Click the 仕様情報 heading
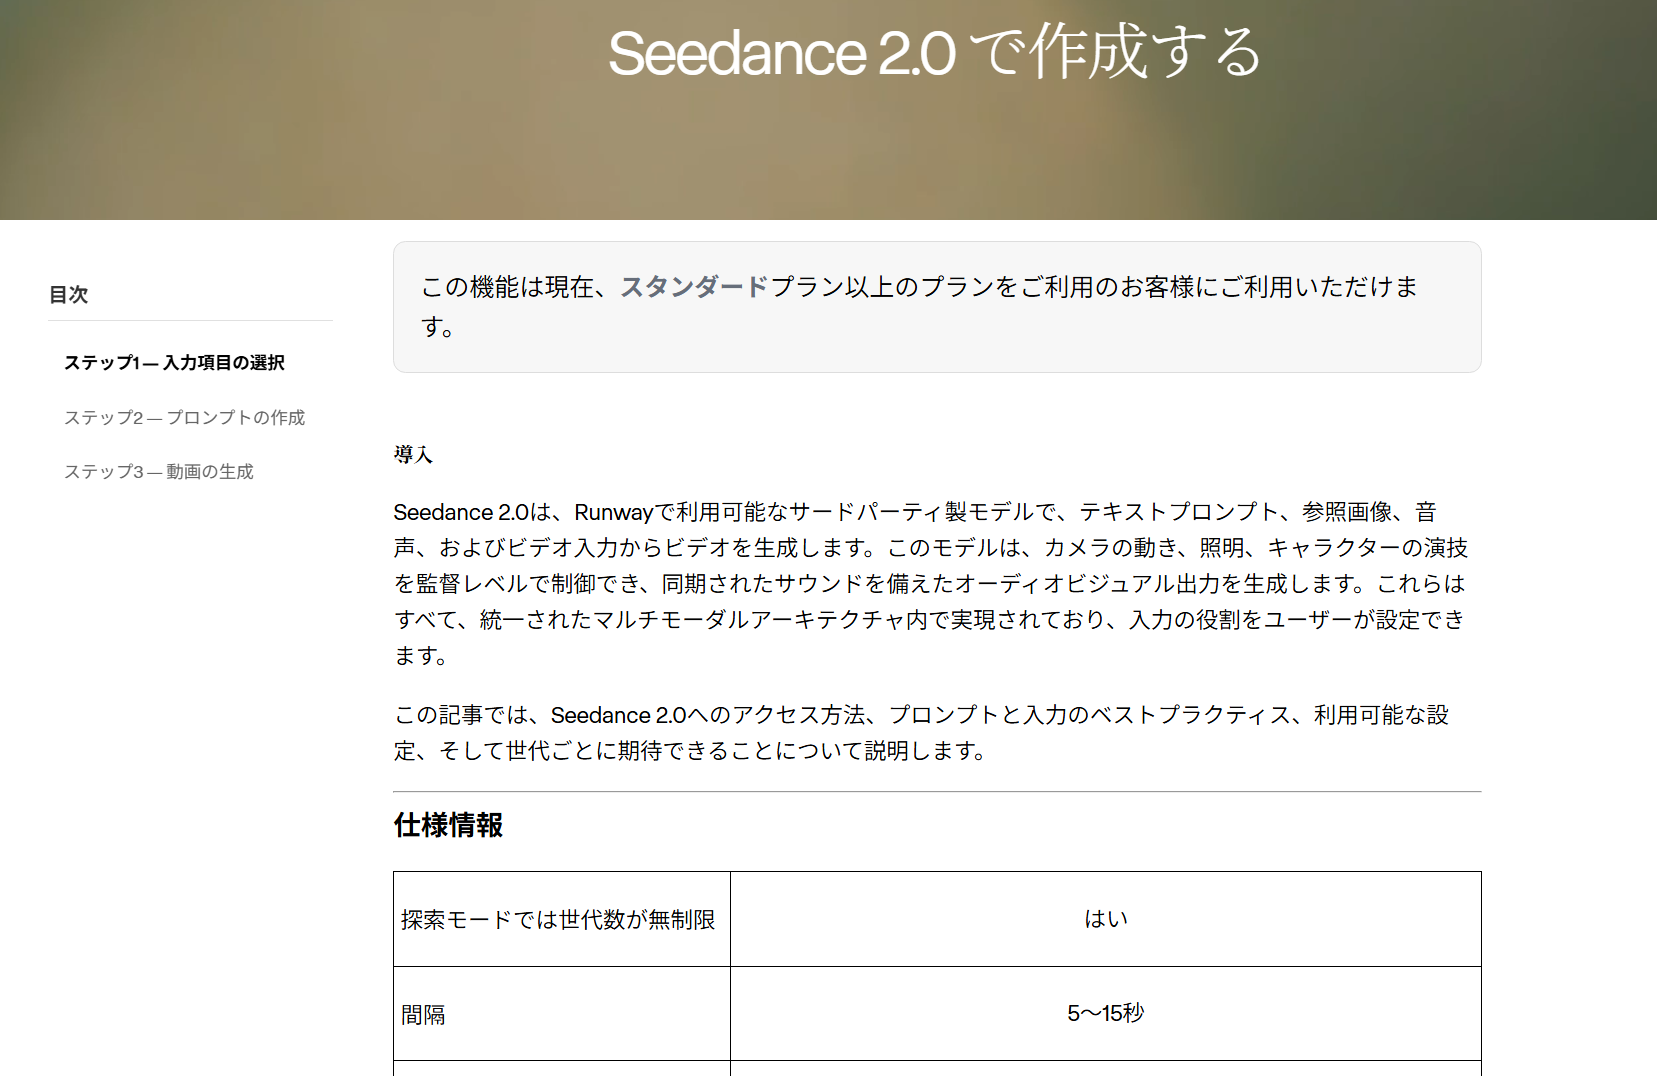The image size is (1657, 1076). pyautogui.click(x=448, y=825)
